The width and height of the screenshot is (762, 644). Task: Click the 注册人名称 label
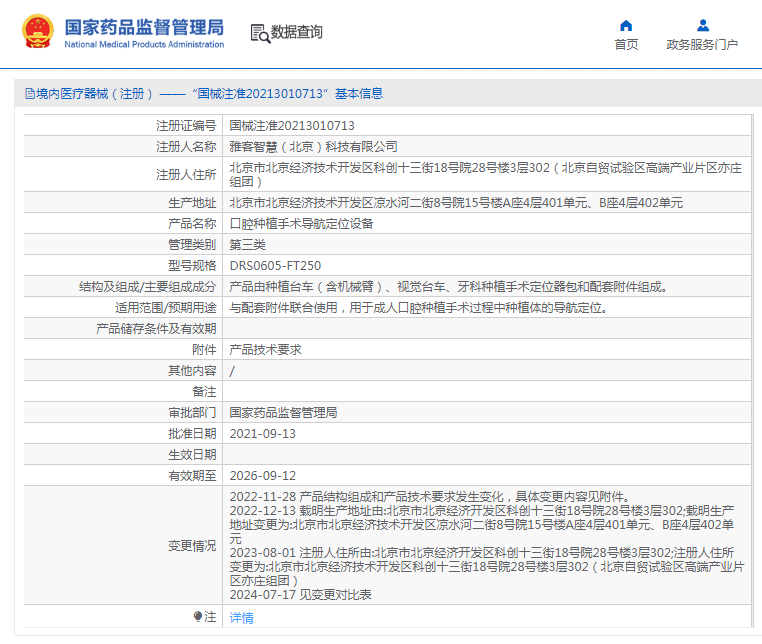point(186,147)
